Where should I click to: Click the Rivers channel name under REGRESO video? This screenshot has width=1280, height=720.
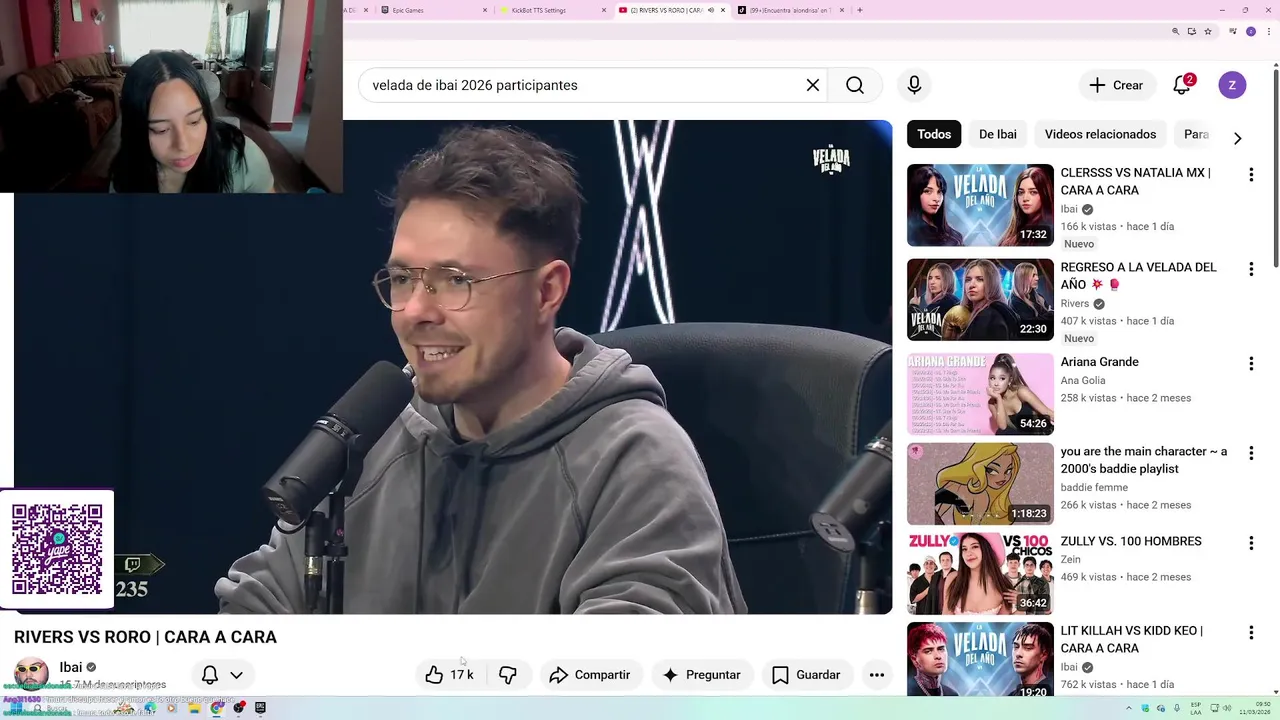click(x=1075, y=304)
